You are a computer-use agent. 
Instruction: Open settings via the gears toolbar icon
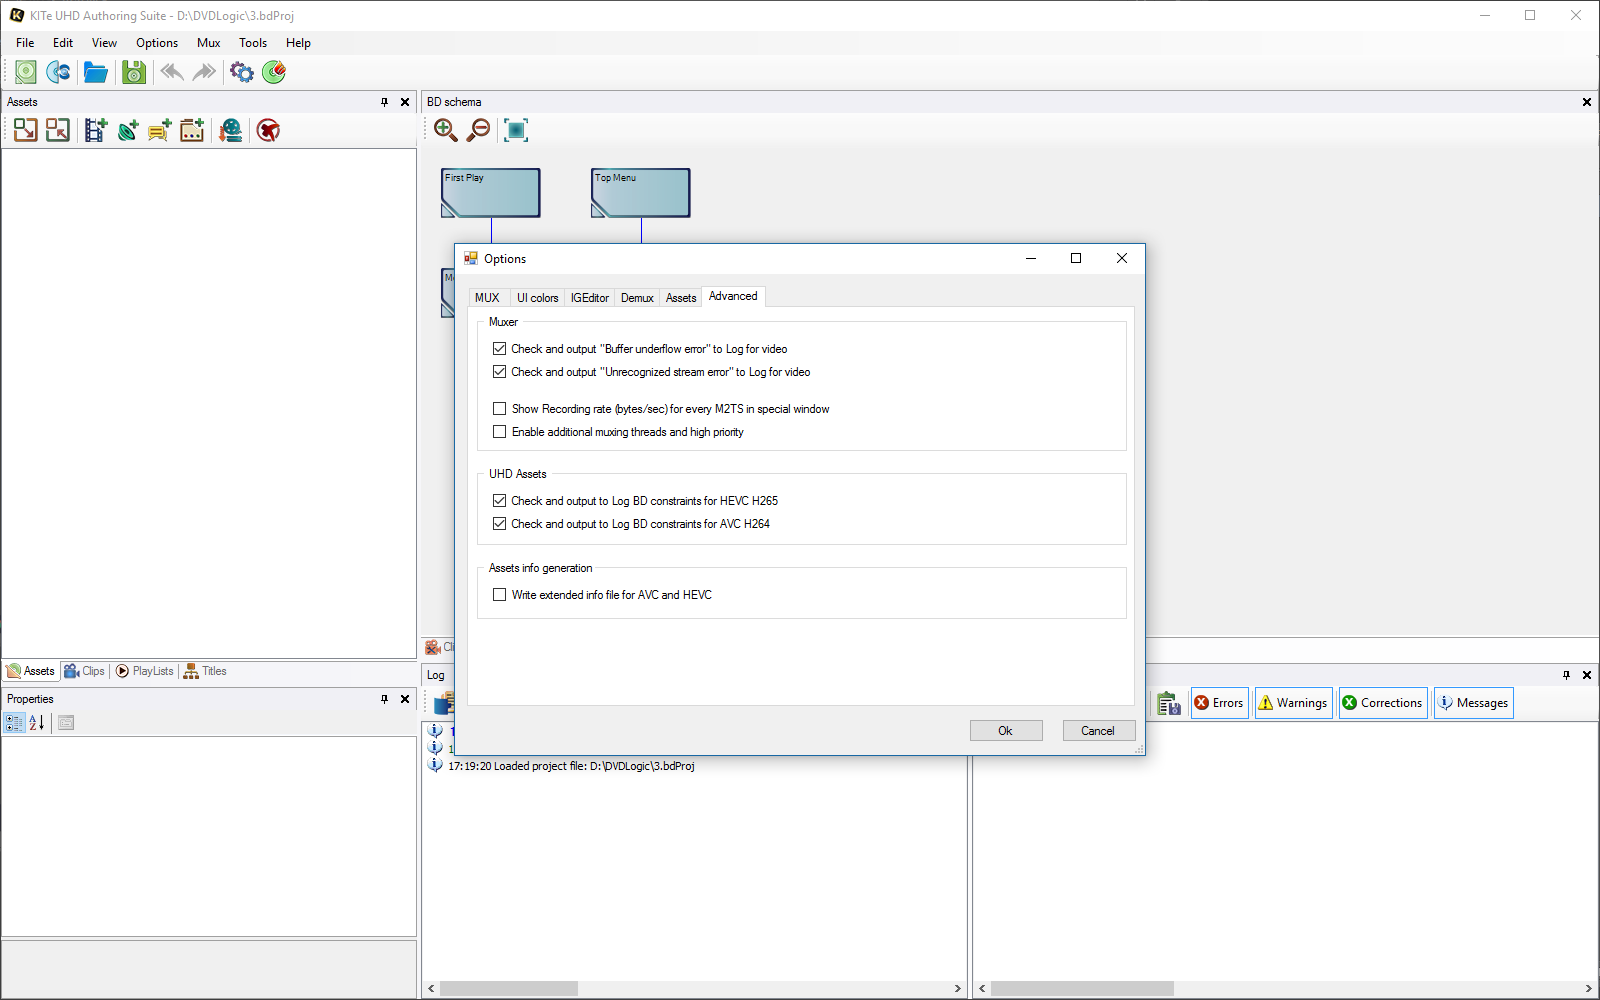tap(241, 72)
